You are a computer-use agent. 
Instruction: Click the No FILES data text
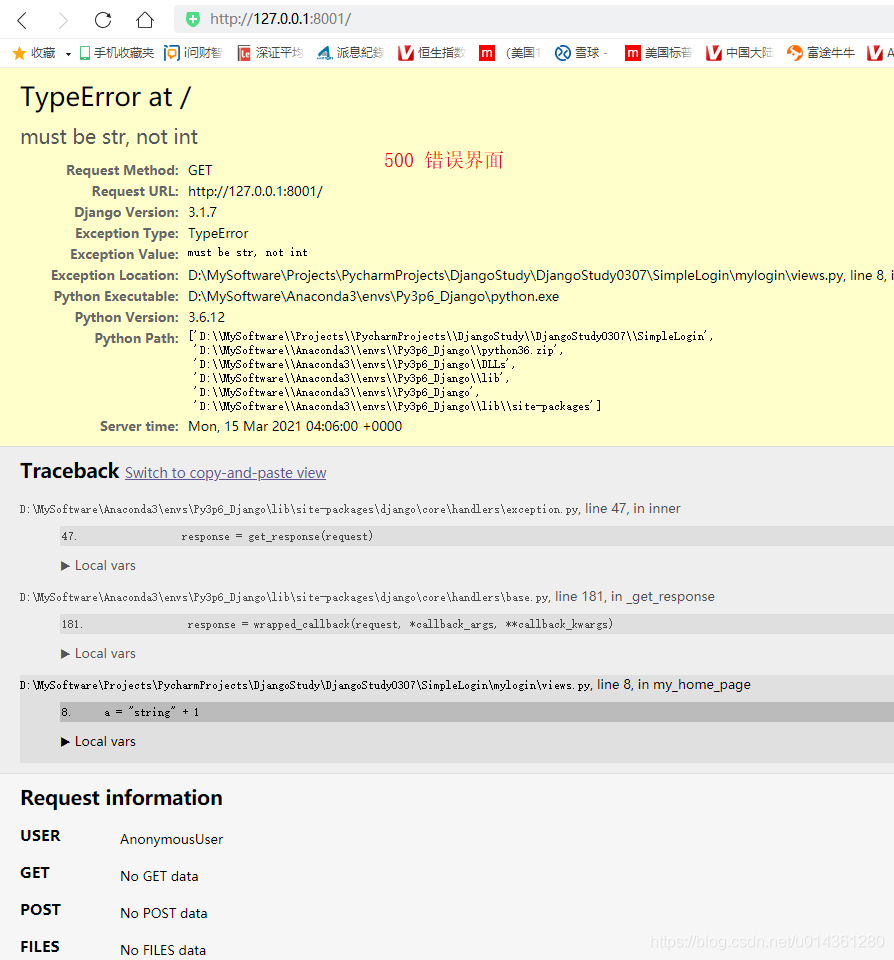coord(163,950)
